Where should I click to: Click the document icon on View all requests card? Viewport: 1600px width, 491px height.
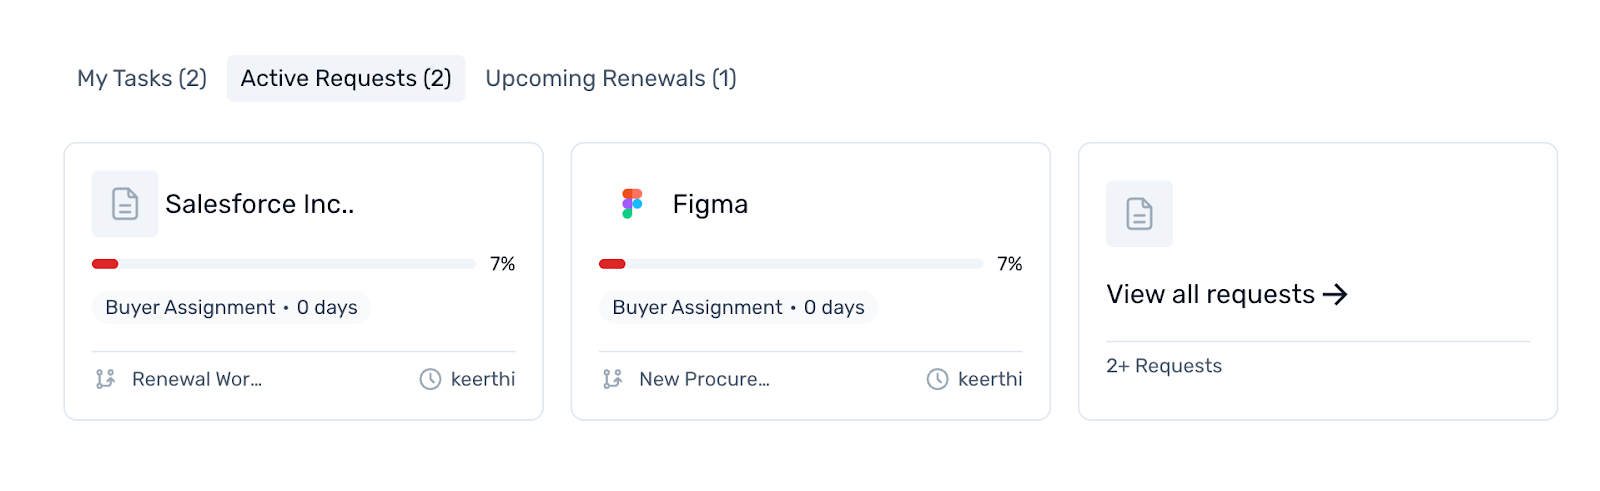tap(1139, 214)
